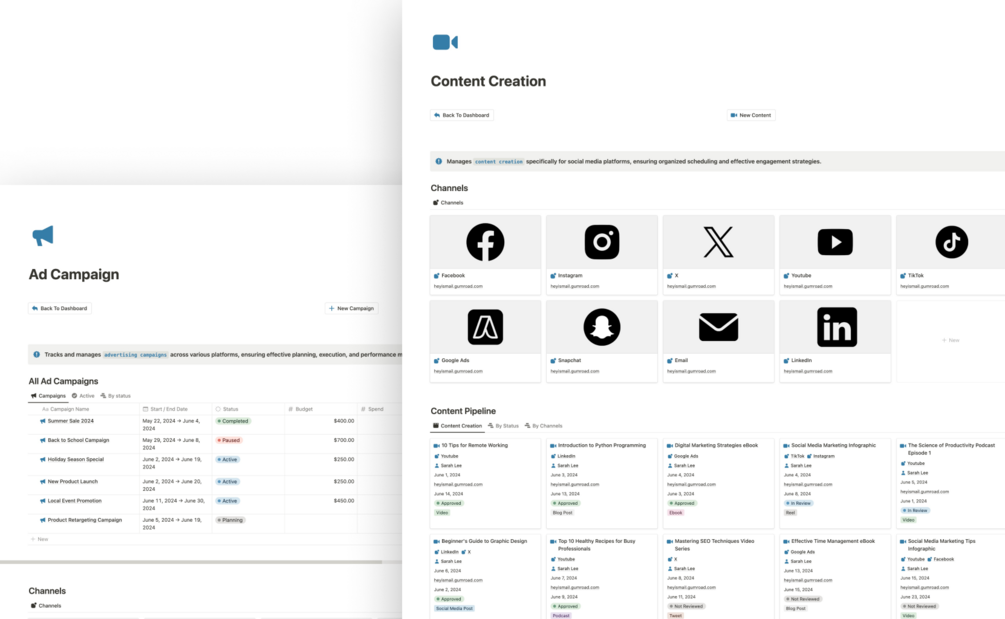Viewport: 1005px width, 619px height.
Task: Click megaphone icon beside New Product Launch
Action: (42, 481)
